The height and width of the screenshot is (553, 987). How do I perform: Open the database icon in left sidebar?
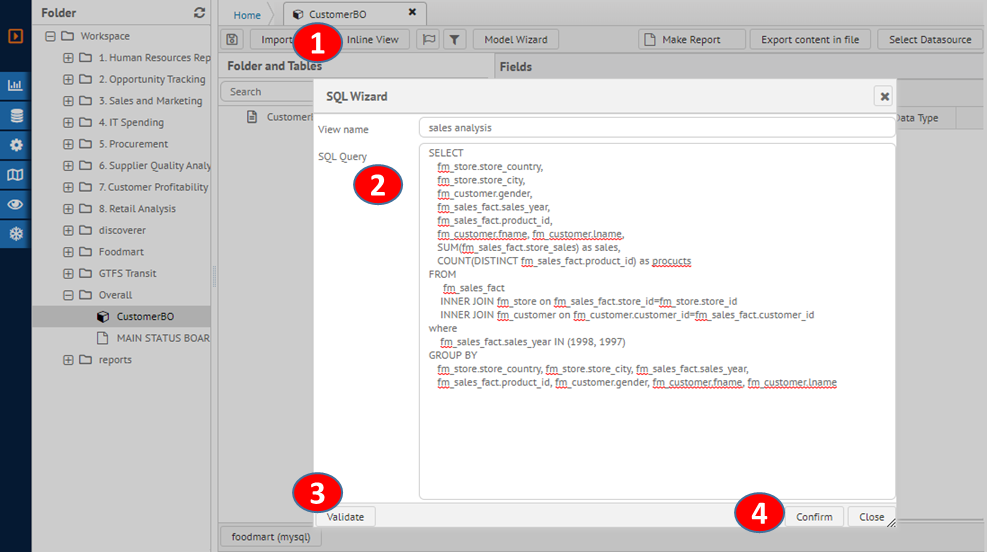point(16,115)
